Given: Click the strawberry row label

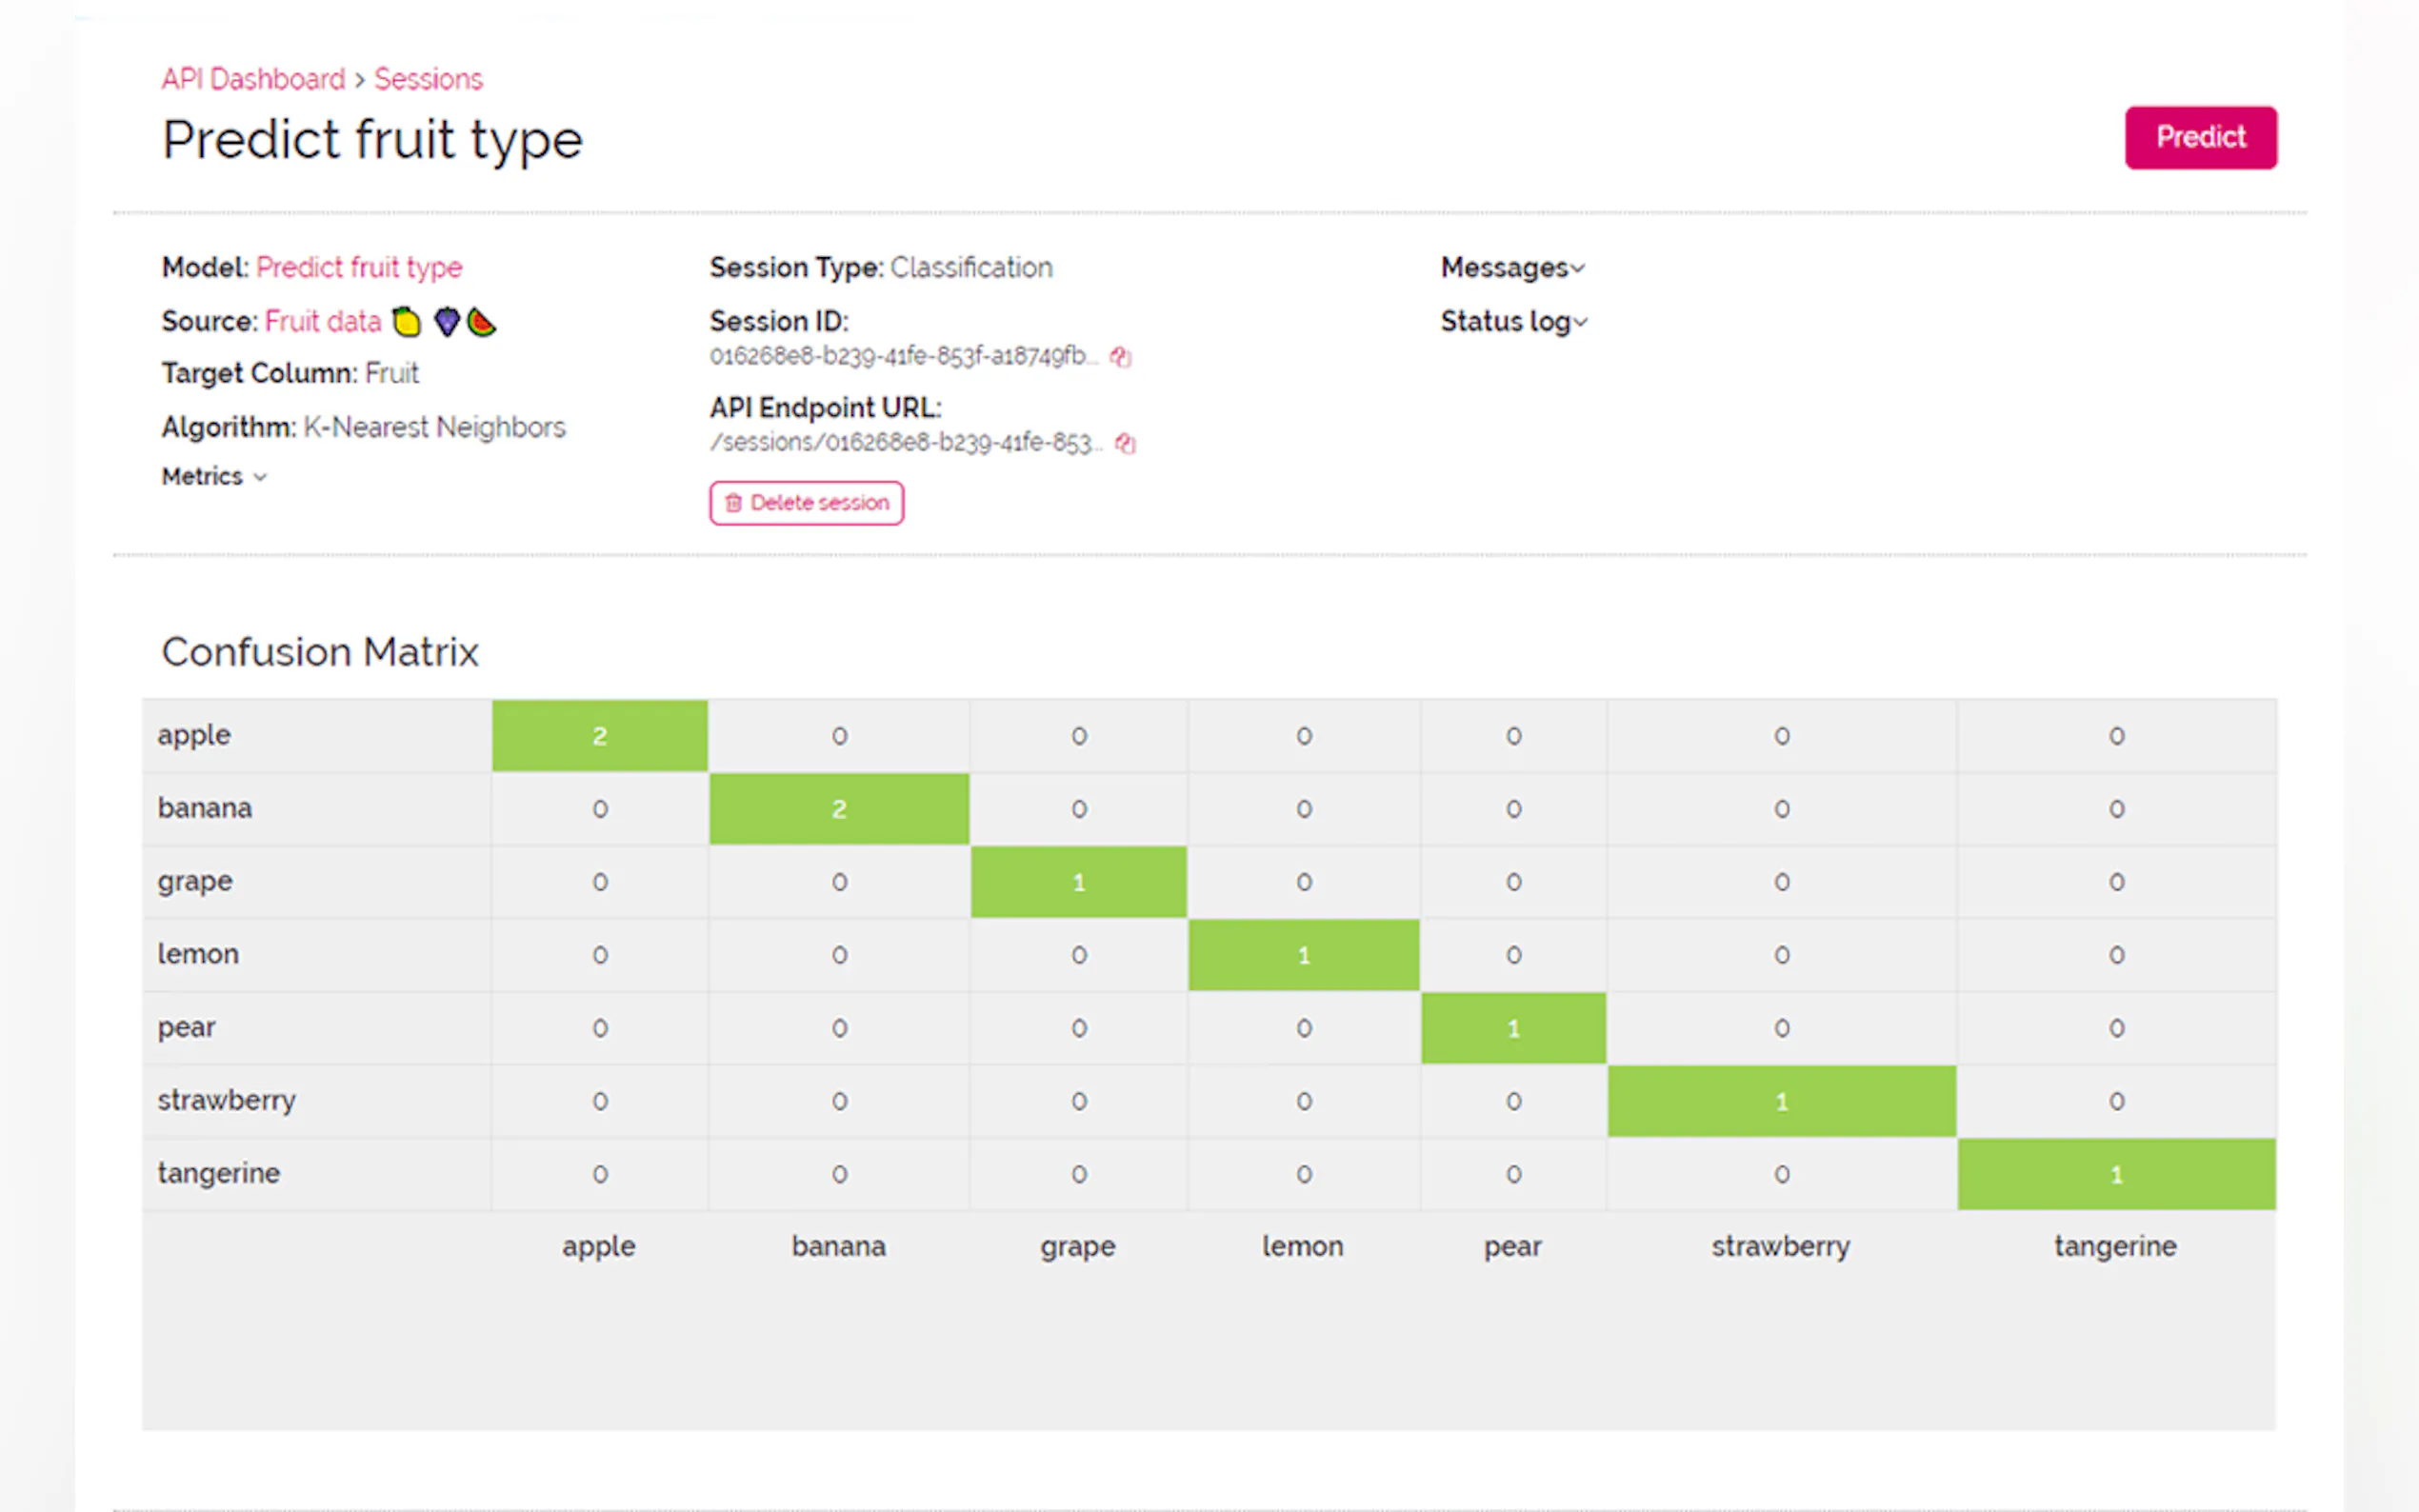Looking at the screenshot, I should (226, 1100).
